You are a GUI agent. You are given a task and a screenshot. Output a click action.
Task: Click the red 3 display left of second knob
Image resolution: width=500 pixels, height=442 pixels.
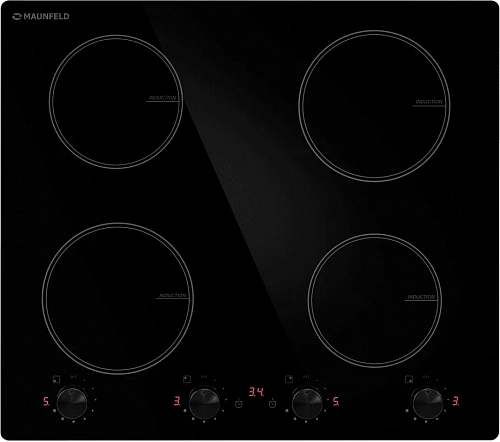tap(177, 401)
